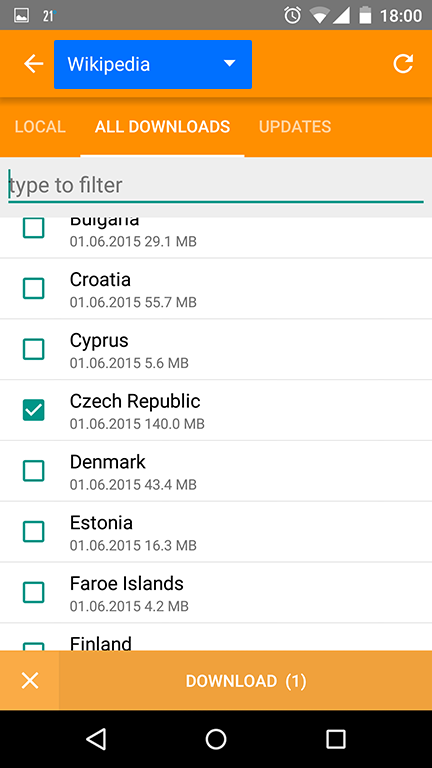Switch to the UPDATES tab
Image resolution: width=432 pixels, height=768 pixels.
tap(295, 127)
